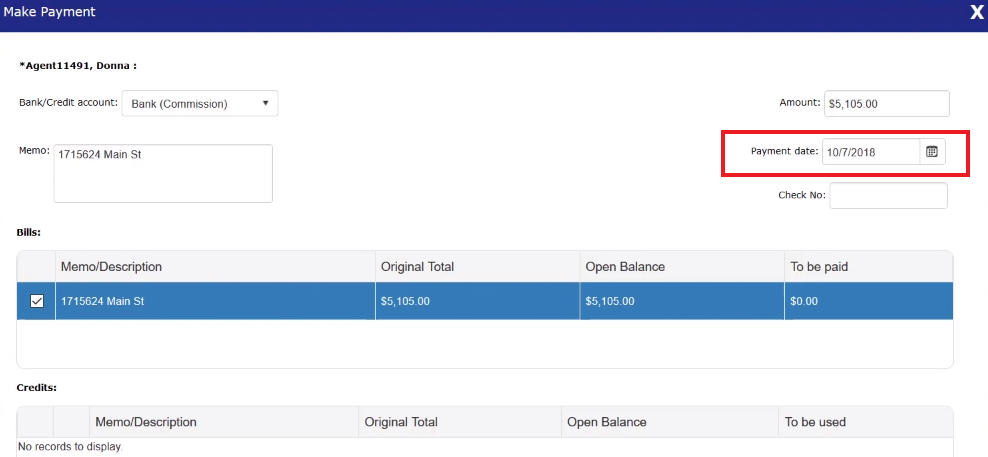Uncheck the 1715624 Main St bill checkbox

pos(37,301)
